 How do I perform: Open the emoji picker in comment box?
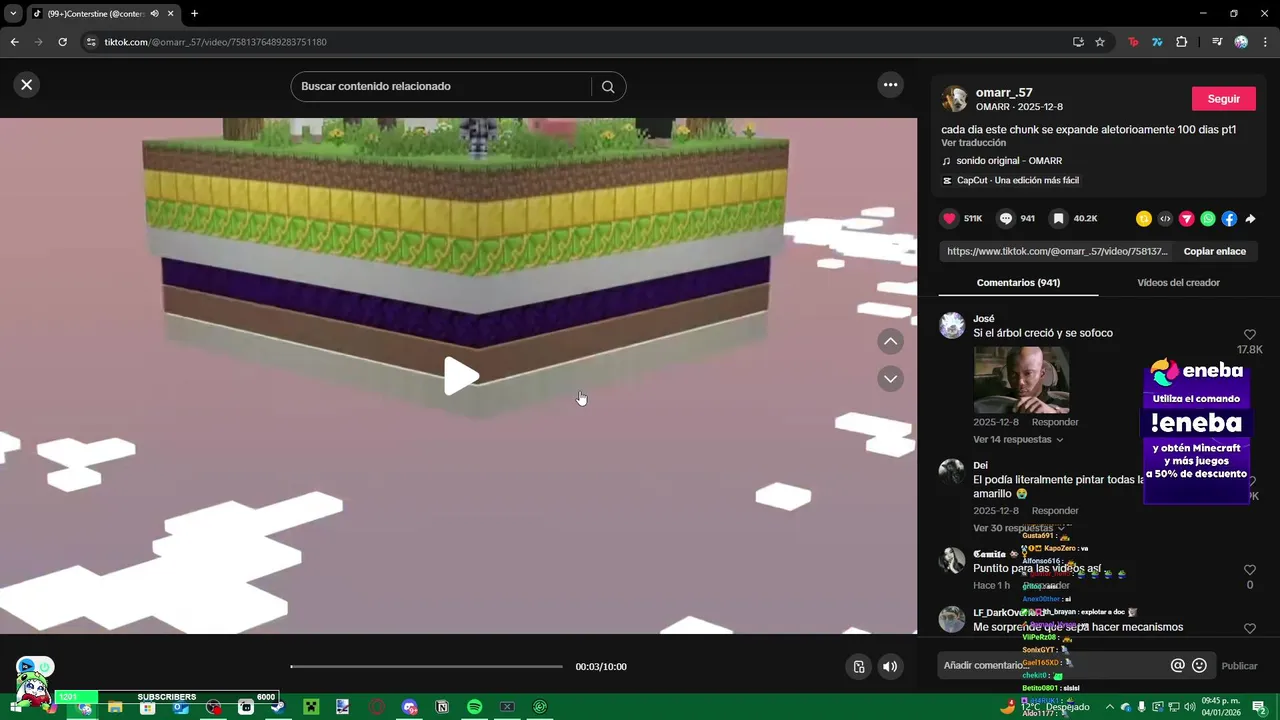(x=1199, y=666)
